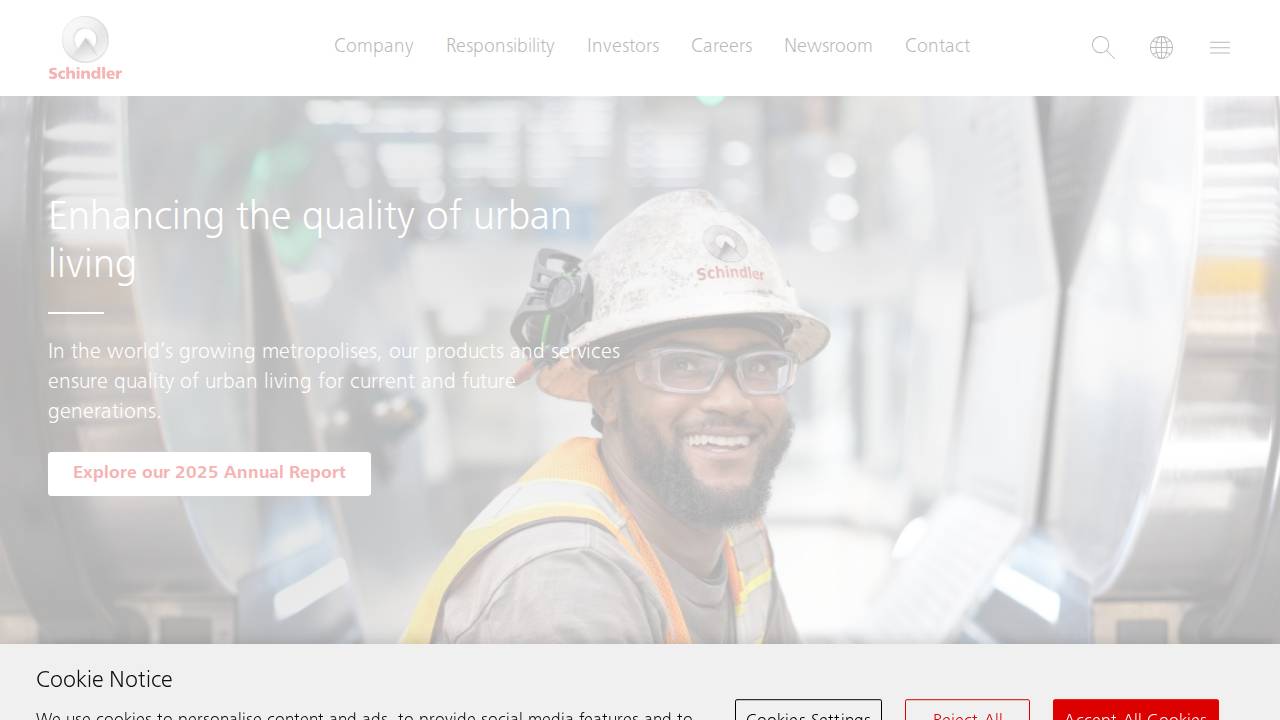
Task: Click the cookie notice description text
Action: click(x=364, y=714)
